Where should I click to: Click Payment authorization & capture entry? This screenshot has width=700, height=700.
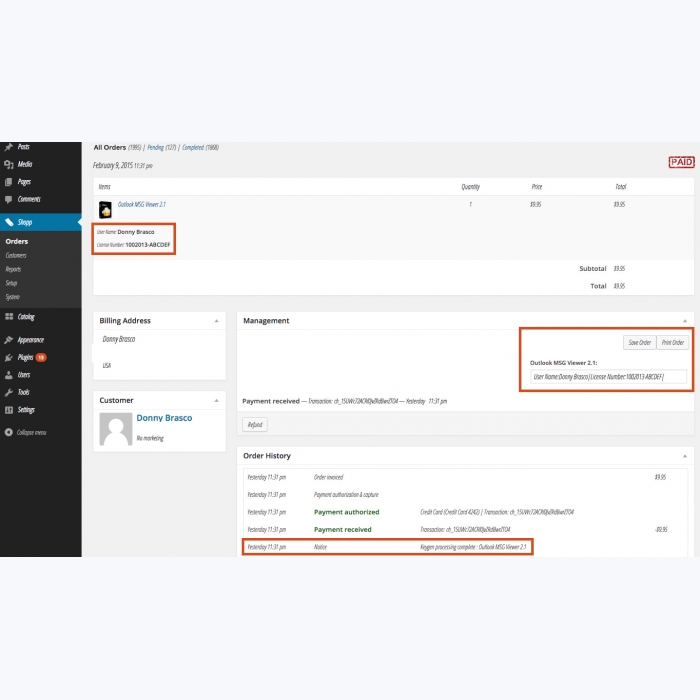pos(346,495)
